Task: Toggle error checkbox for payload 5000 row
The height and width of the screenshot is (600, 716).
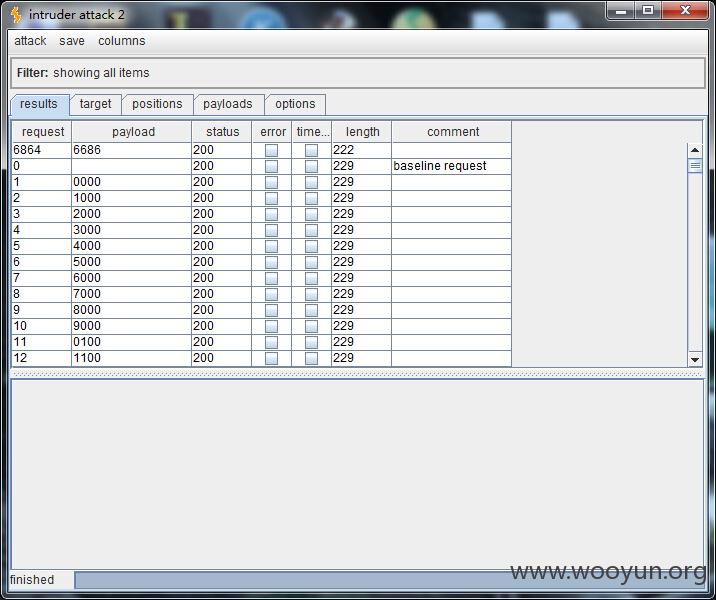Action: 272,262
